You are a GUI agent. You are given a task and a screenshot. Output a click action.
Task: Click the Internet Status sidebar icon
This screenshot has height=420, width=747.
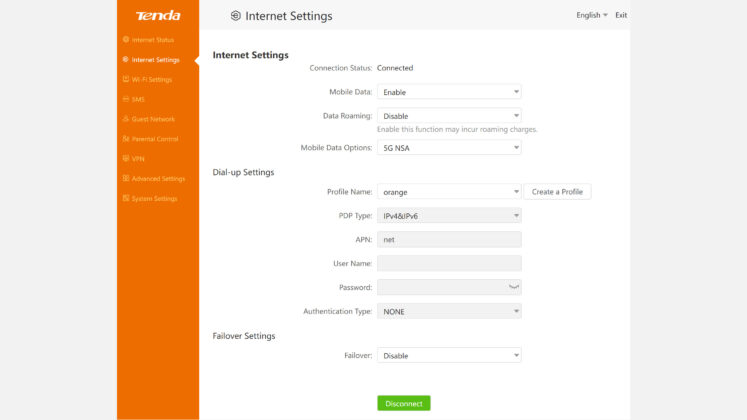pos(126,40)
